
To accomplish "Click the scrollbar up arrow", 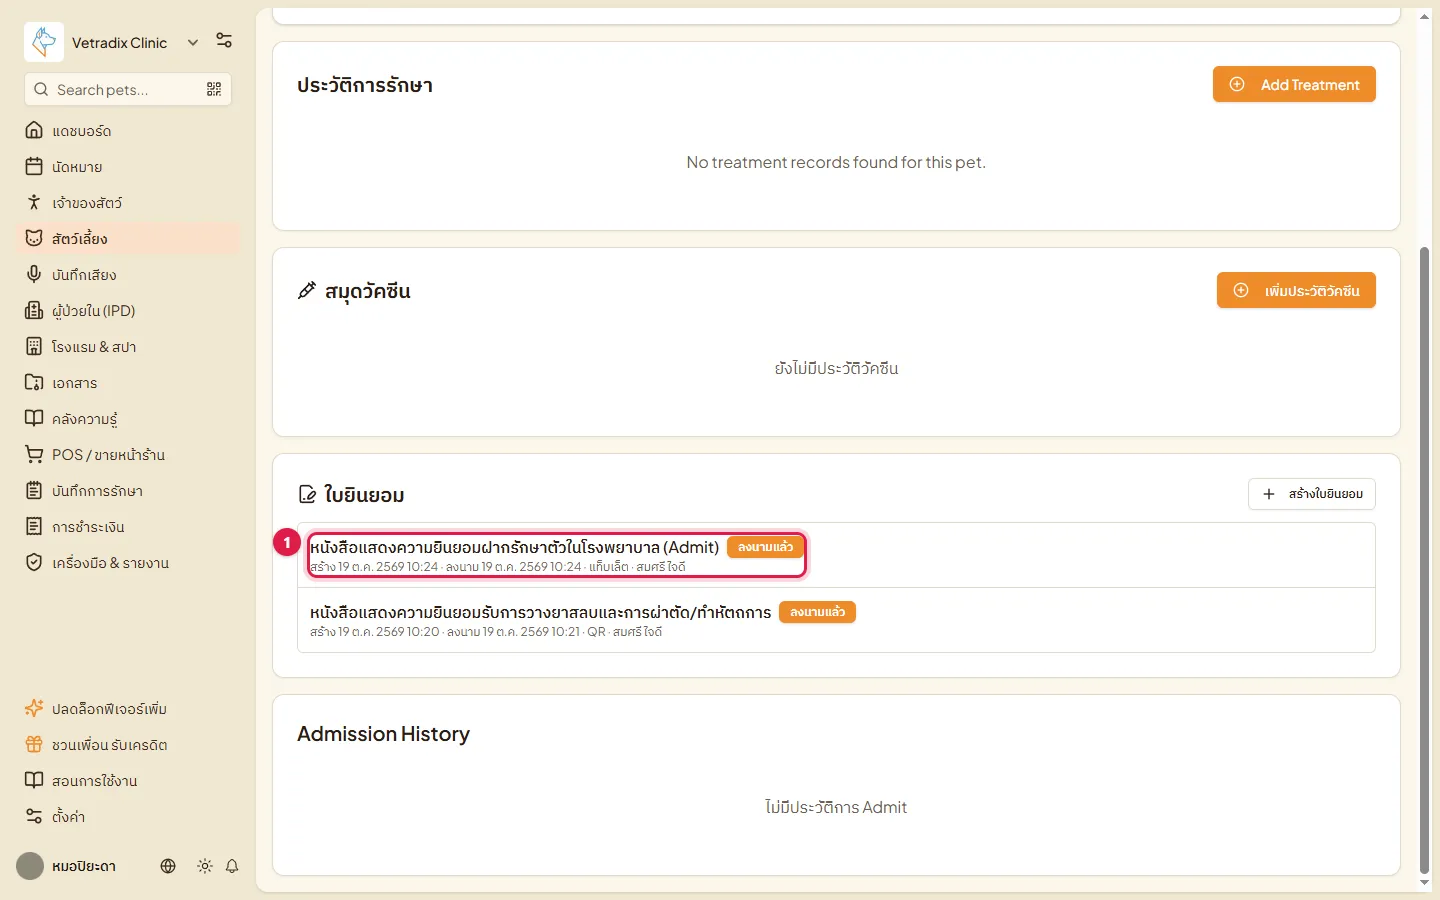I will [1425, 17].
